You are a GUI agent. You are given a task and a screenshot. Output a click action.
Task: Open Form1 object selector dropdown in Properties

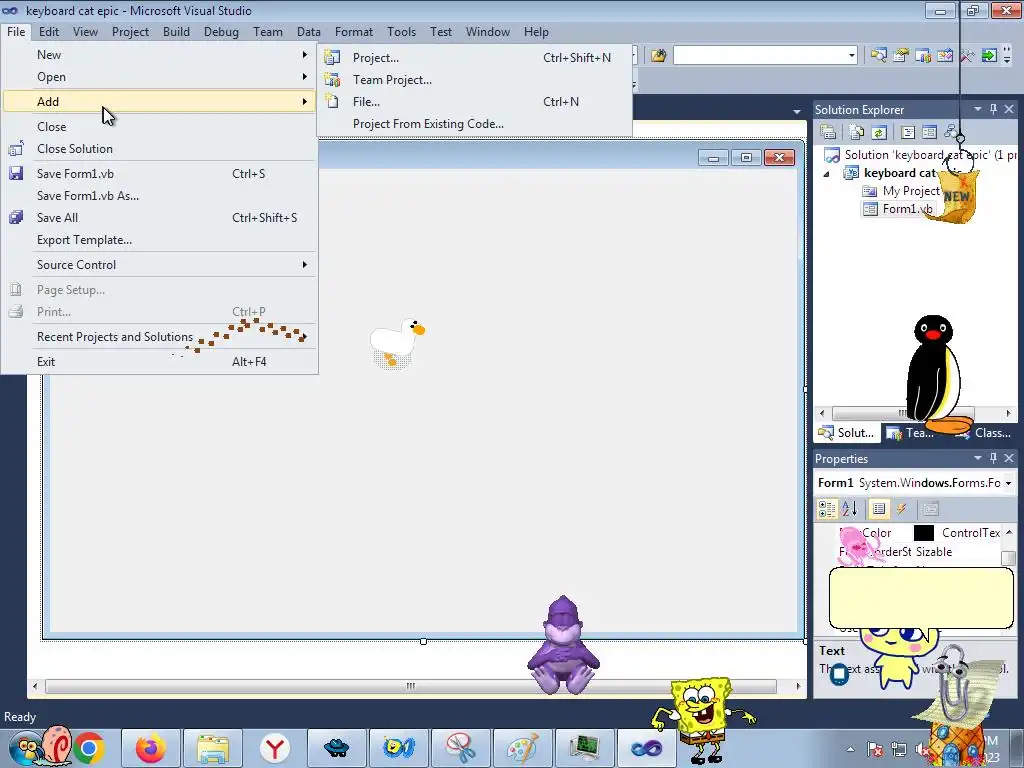click(x=1008, y=483)
